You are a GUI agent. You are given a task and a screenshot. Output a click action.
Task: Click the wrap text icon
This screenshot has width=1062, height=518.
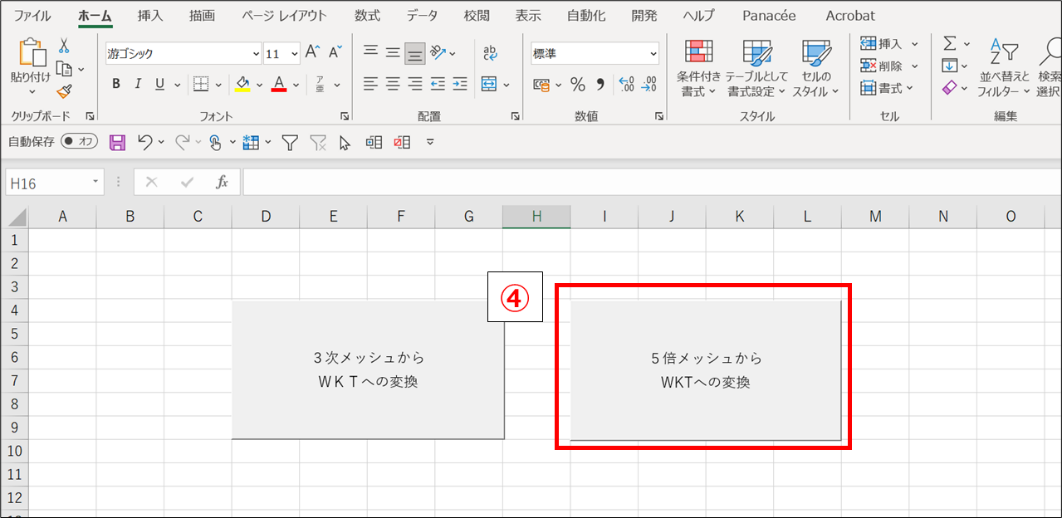click(489, 52)
